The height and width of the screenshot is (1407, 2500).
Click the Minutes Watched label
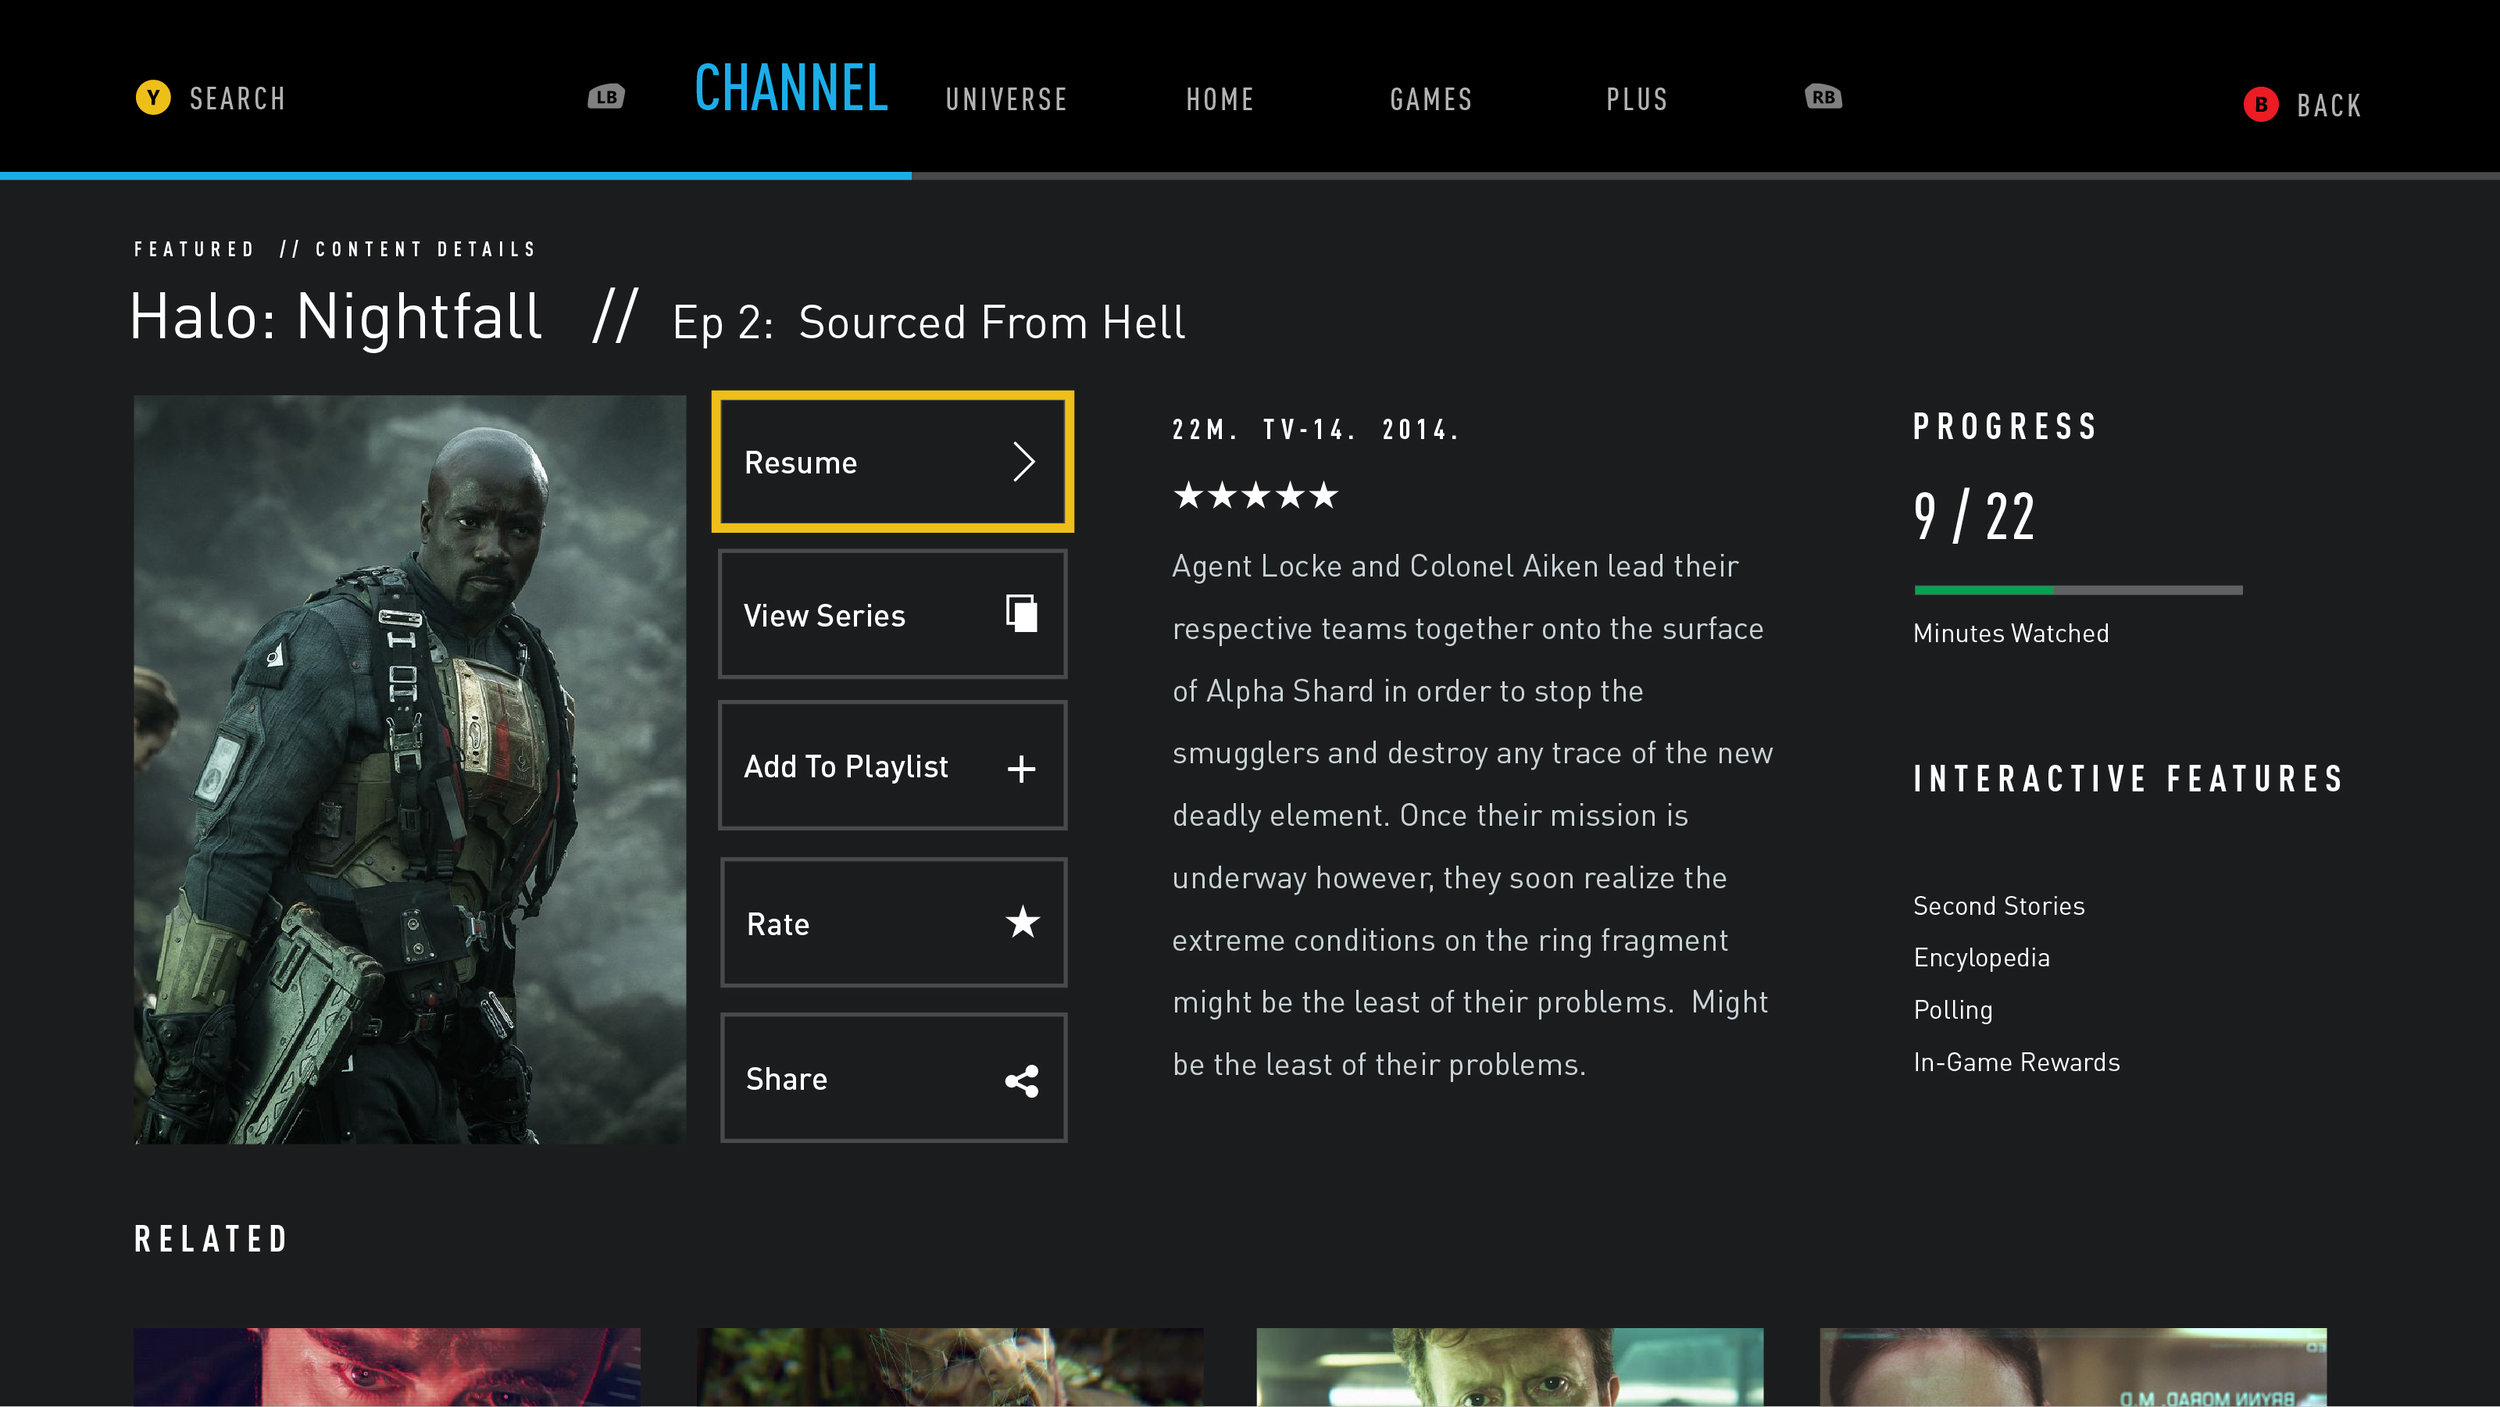[2010, 633]
